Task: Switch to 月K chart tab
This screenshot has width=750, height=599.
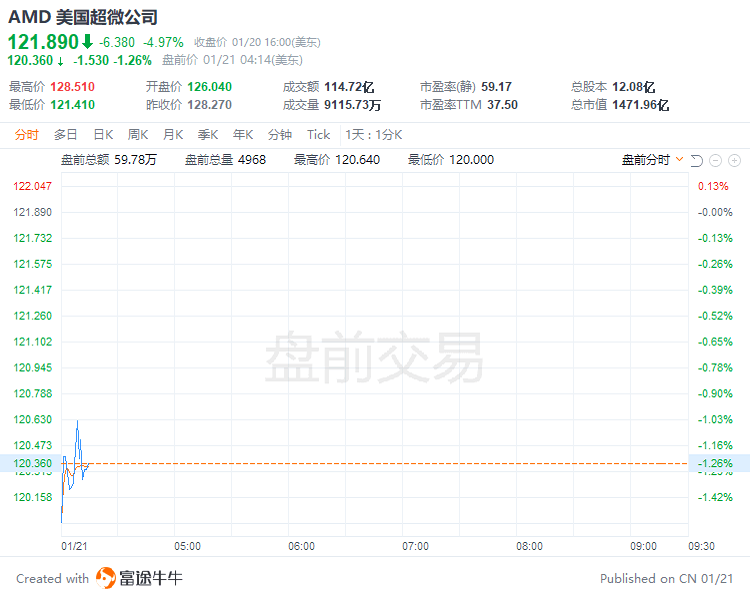Action: coord(173,135)
